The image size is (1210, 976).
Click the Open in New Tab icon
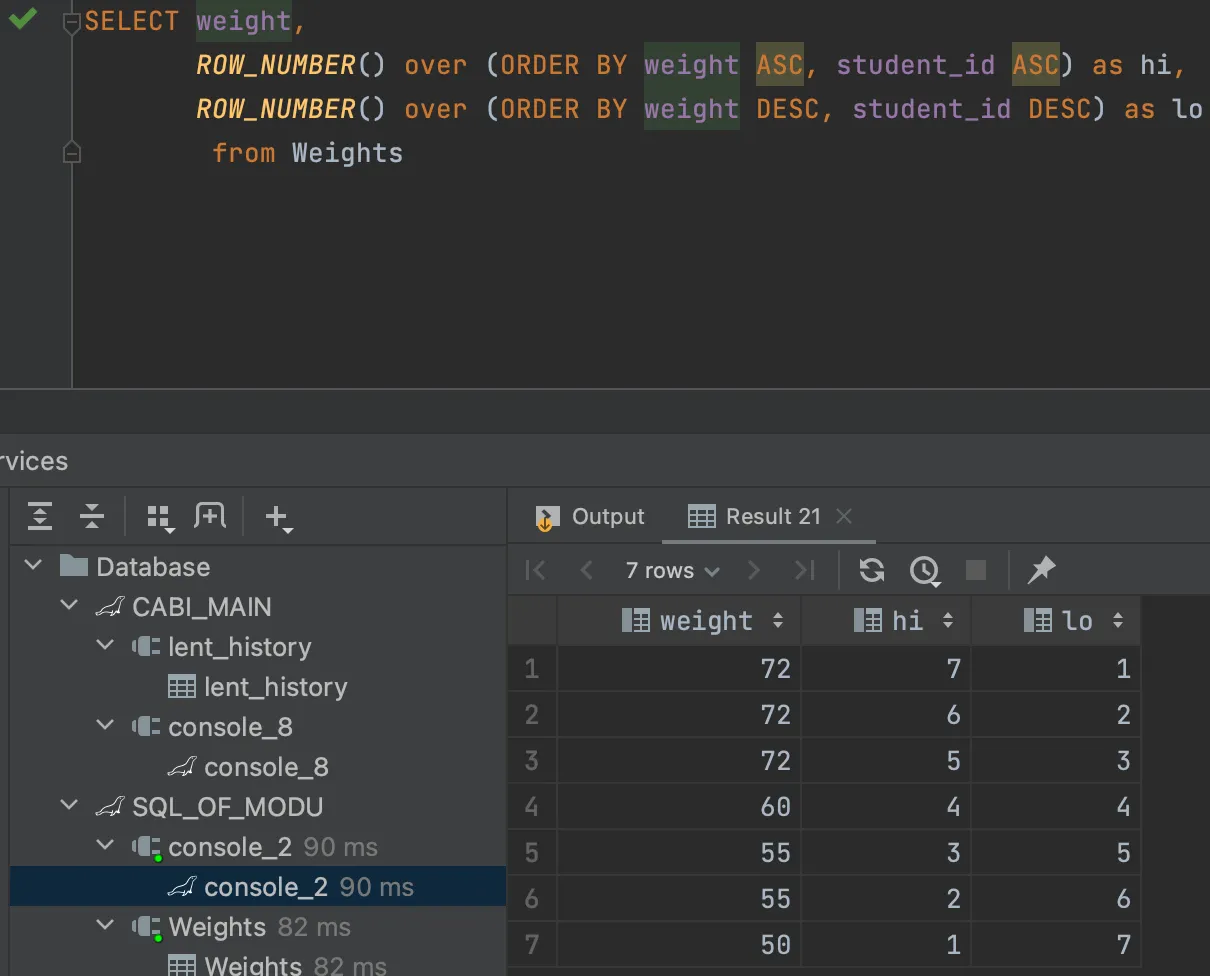(210, 516)
